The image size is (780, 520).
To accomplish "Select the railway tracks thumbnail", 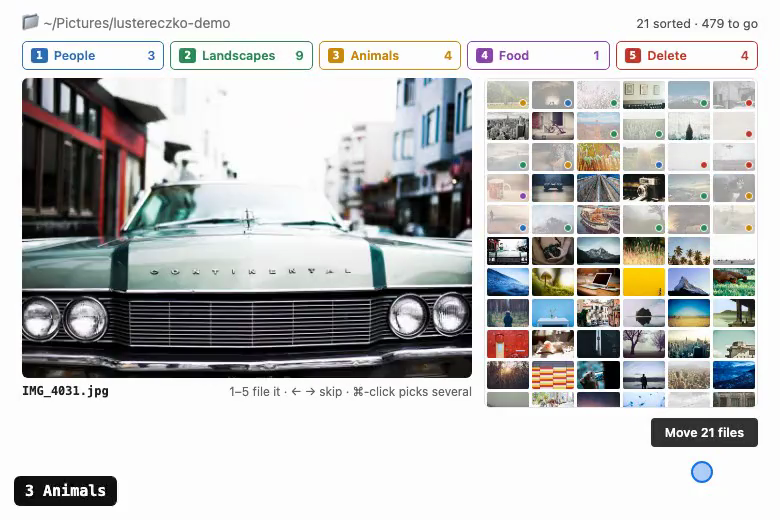I will point(598,188).
